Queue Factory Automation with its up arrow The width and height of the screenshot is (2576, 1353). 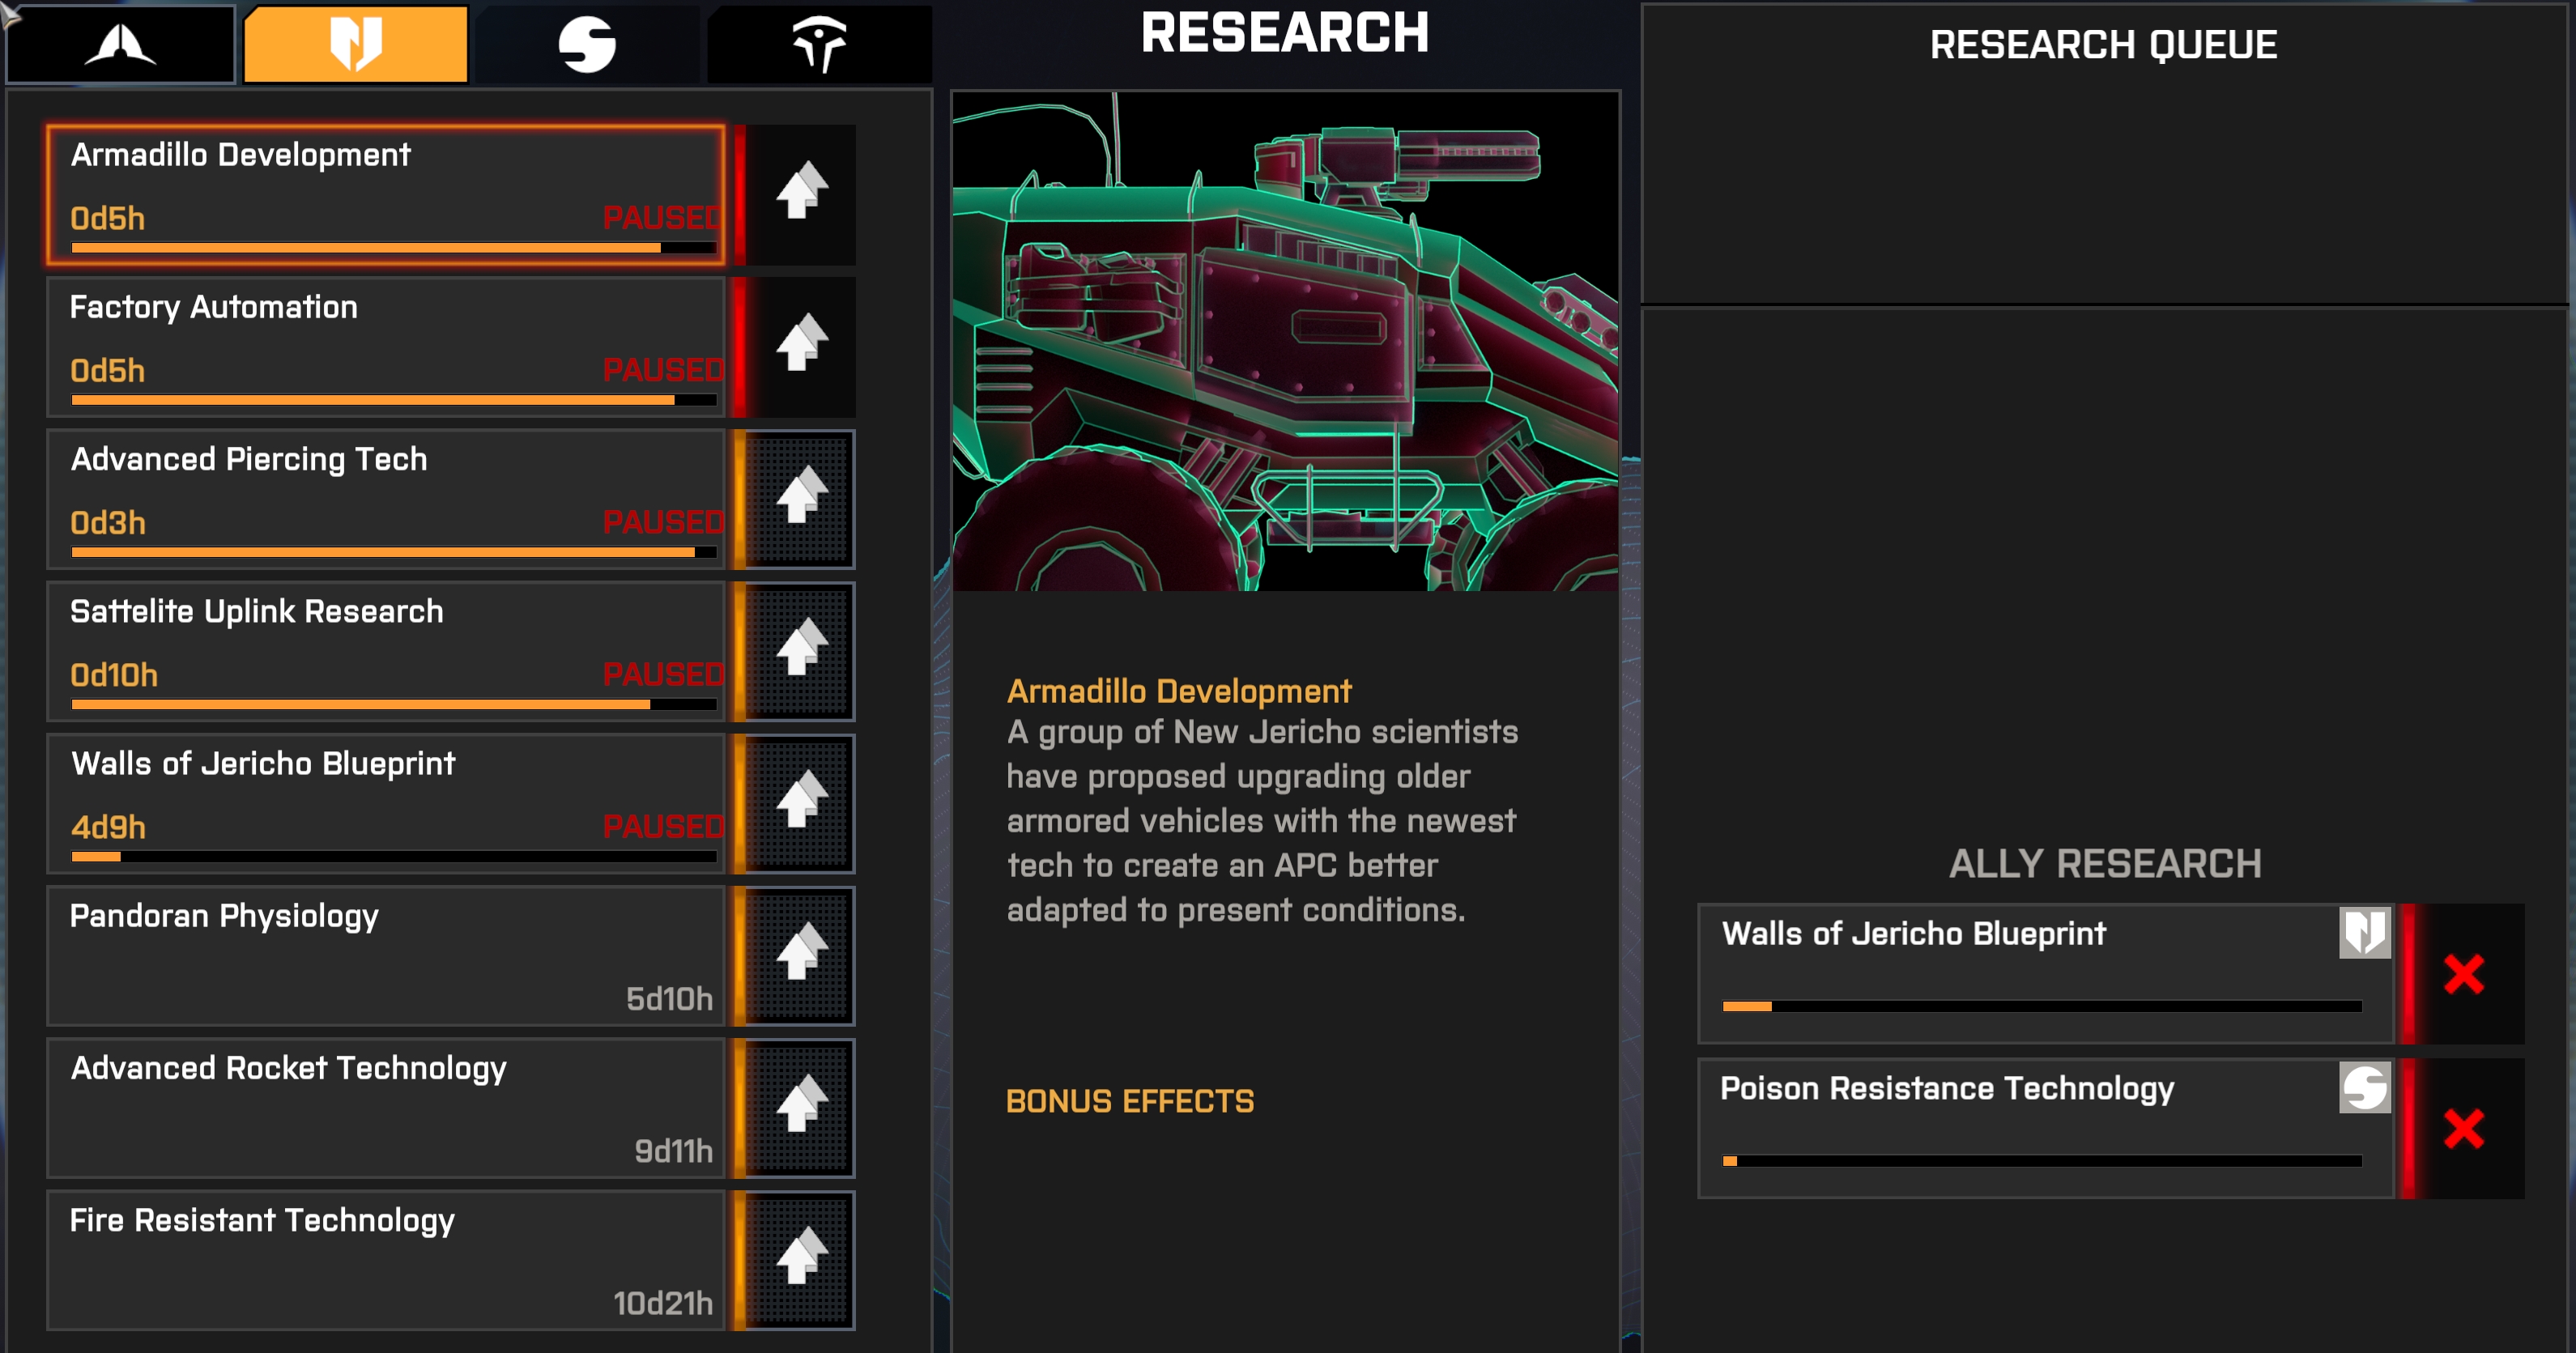[801, 346]
